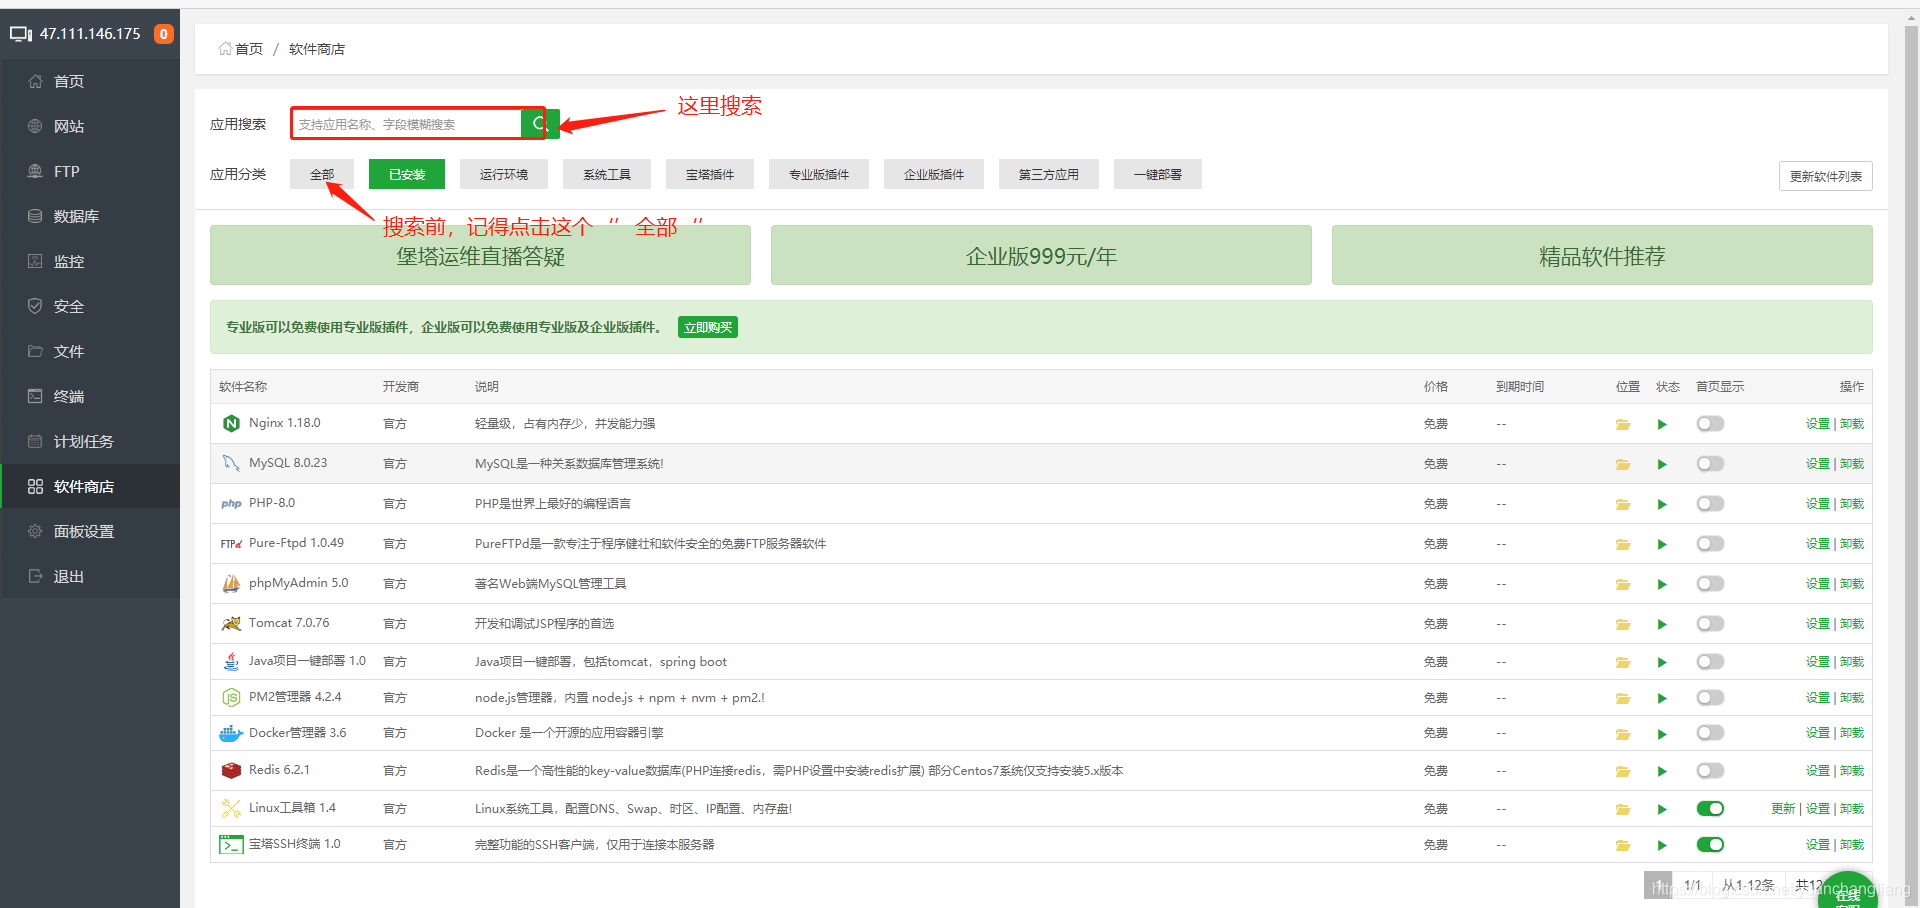The image size is (1920, 908).
Task: Click the PM2管理器 node.js icon
Action: 231,698
